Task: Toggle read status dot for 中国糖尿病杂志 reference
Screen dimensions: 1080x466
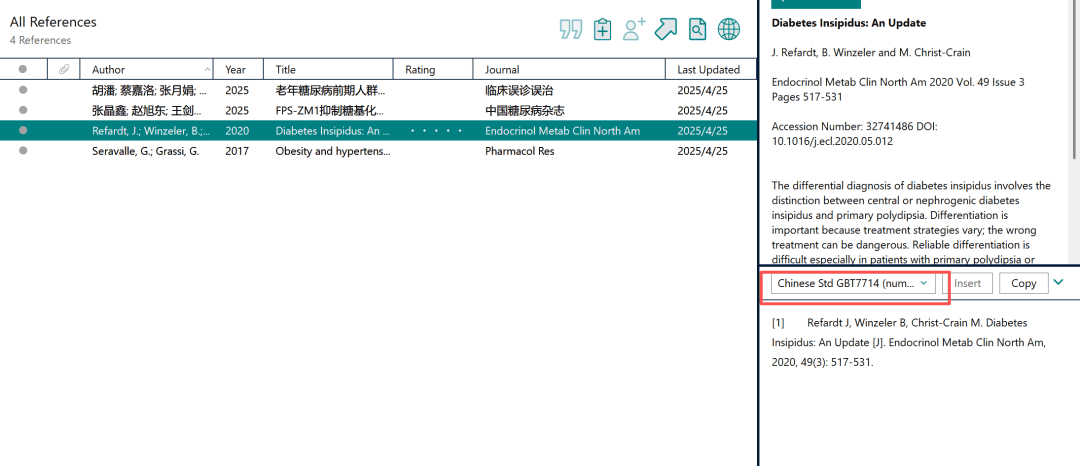Action: click(23, 109)
